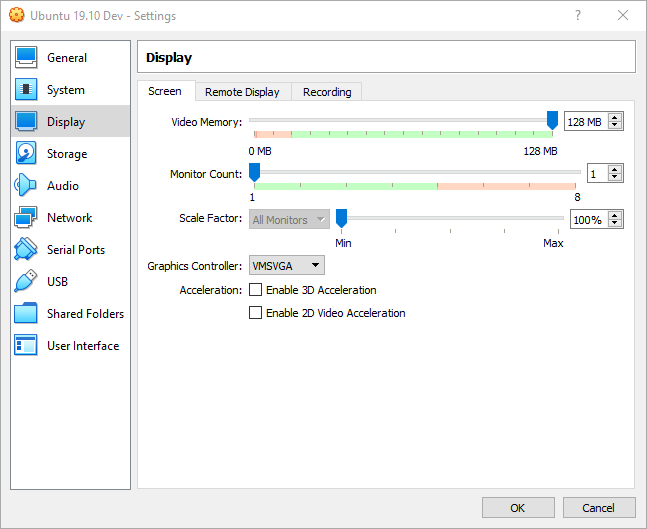Click the Monitor Count slider handle
The image size is (647, 529).
[255, 172]
